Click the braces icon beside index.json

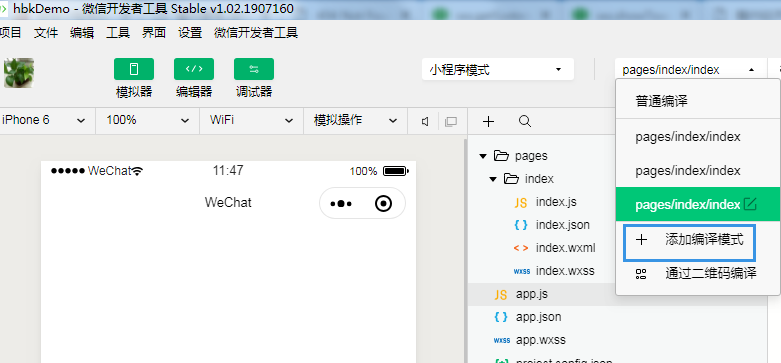(521, 225)
